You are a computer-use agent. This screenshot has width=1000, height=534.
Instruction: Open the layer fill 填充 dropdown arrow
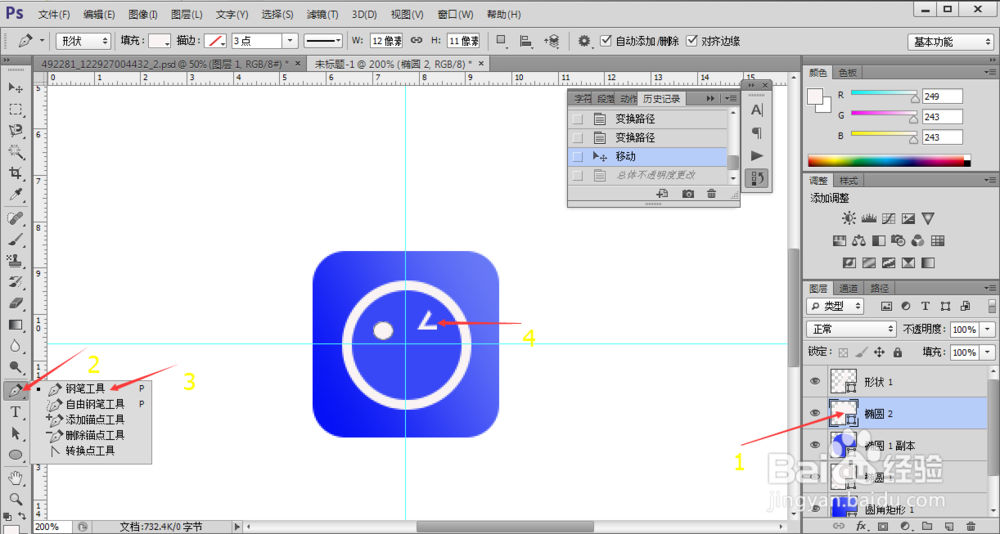coord(988,352)
